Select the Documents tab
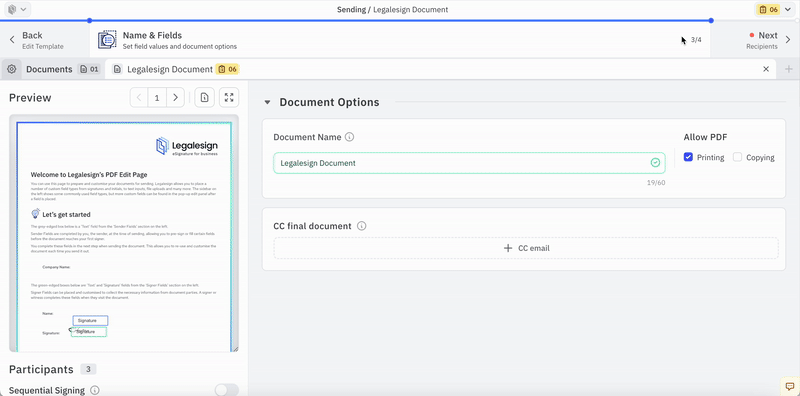 click(49, 69)
